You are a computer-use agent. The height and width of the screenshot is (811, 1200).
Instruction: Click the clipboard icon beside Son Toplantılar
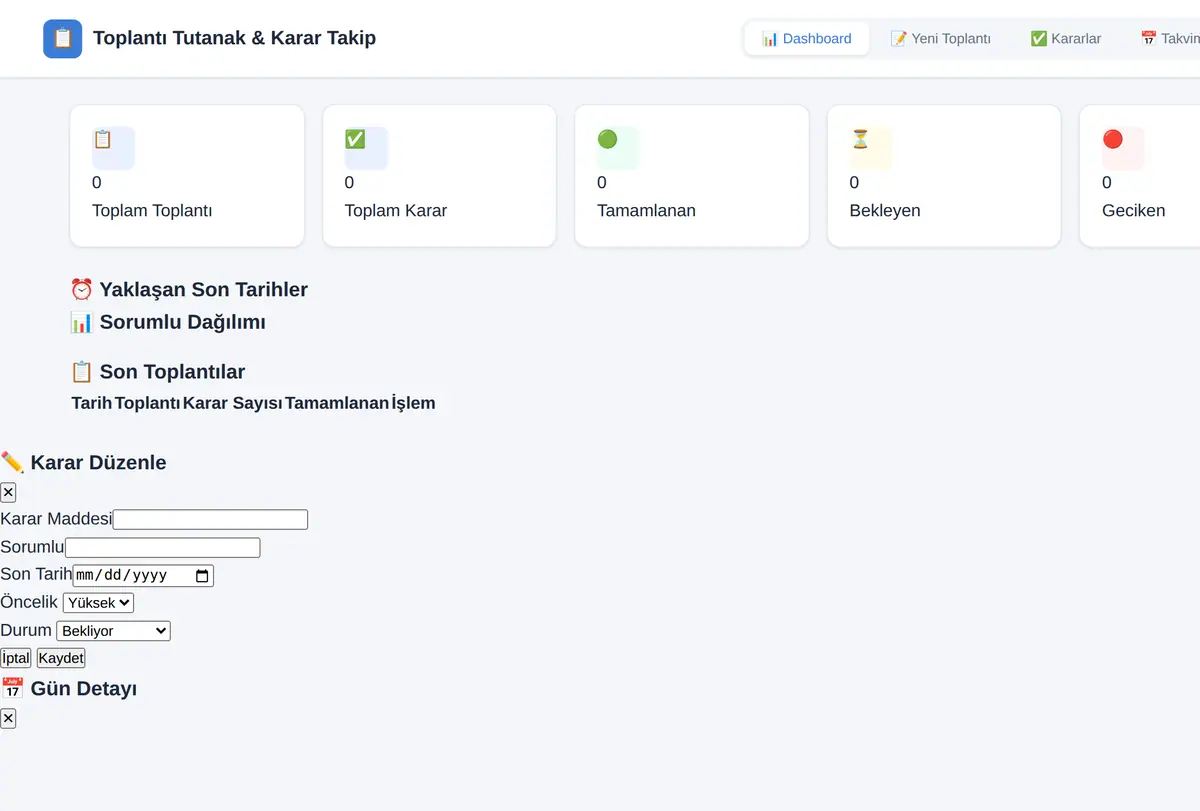click(81, 372)
